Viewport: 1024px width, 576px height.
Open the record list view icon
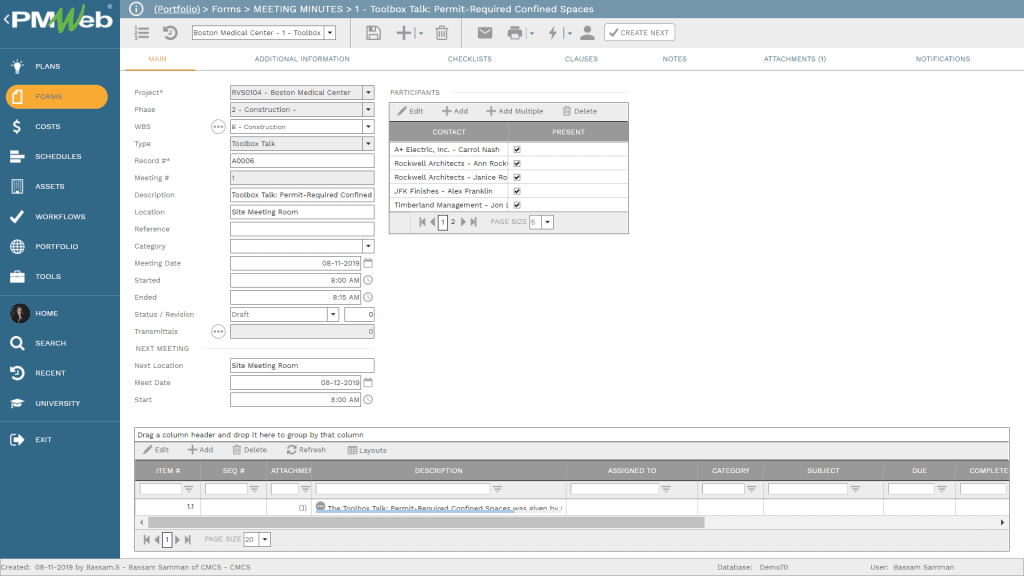coord(142,33)
